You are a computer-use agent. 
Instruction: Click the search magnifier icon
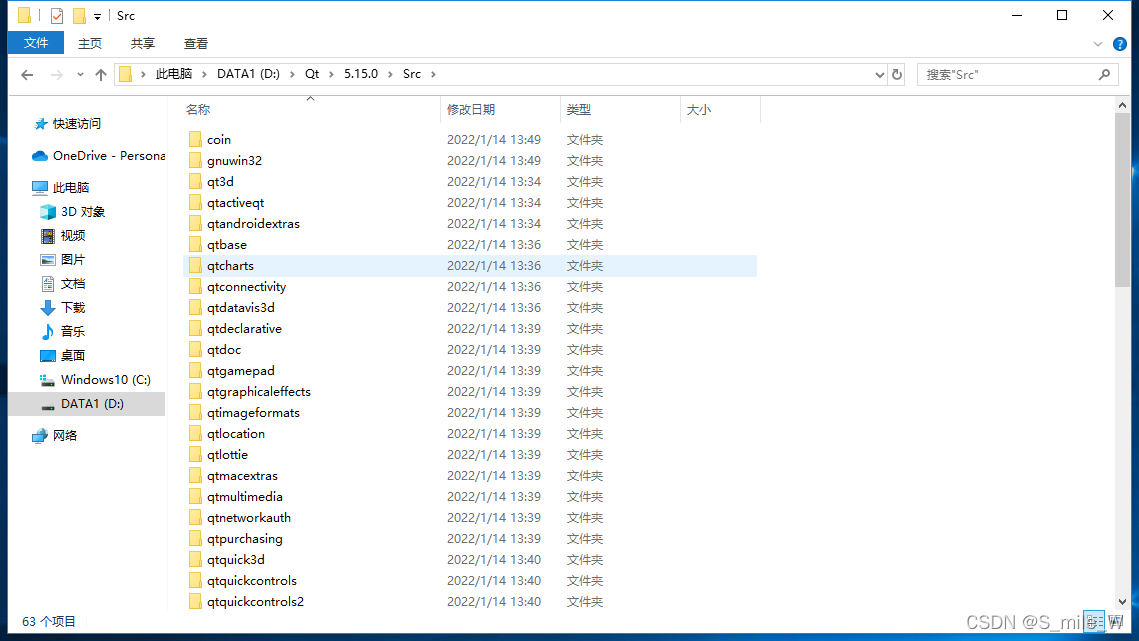(1104, 74)
